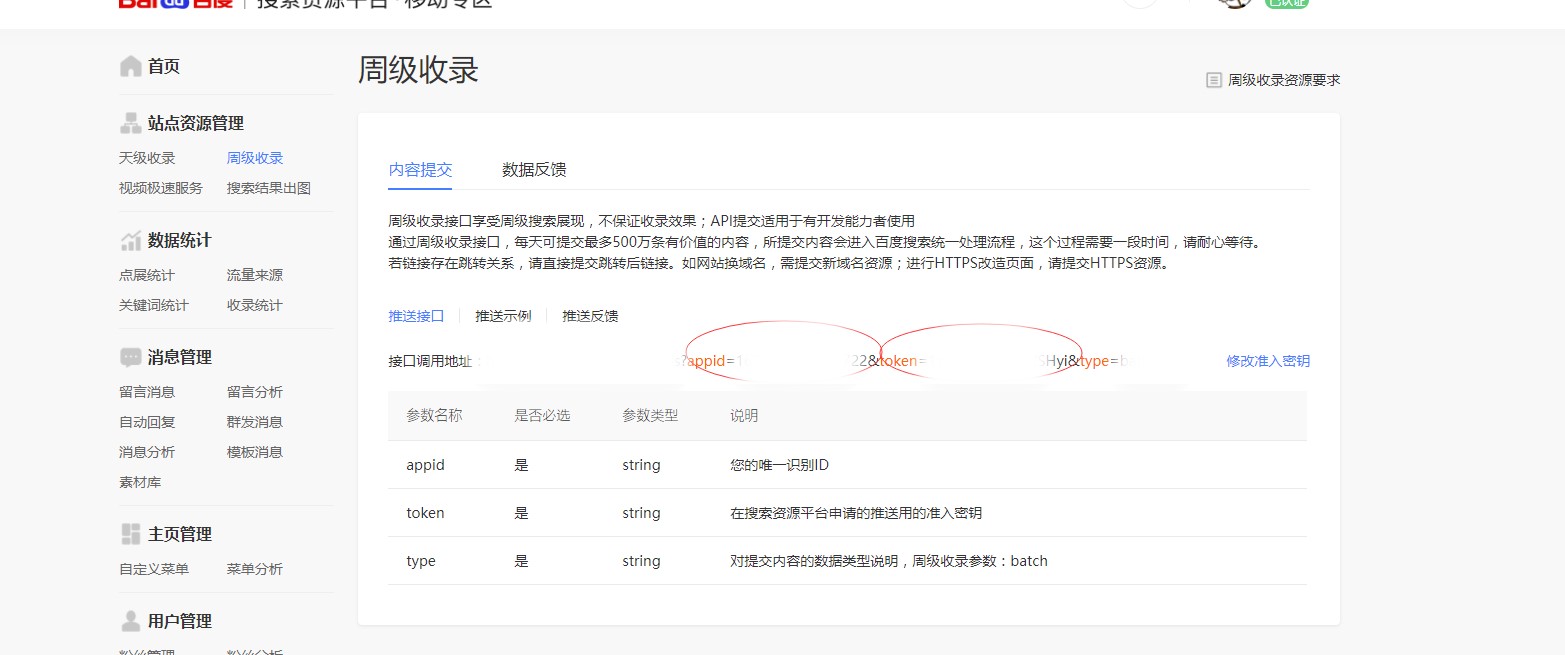Click the 用户管理 person icon

coord(130,620)
